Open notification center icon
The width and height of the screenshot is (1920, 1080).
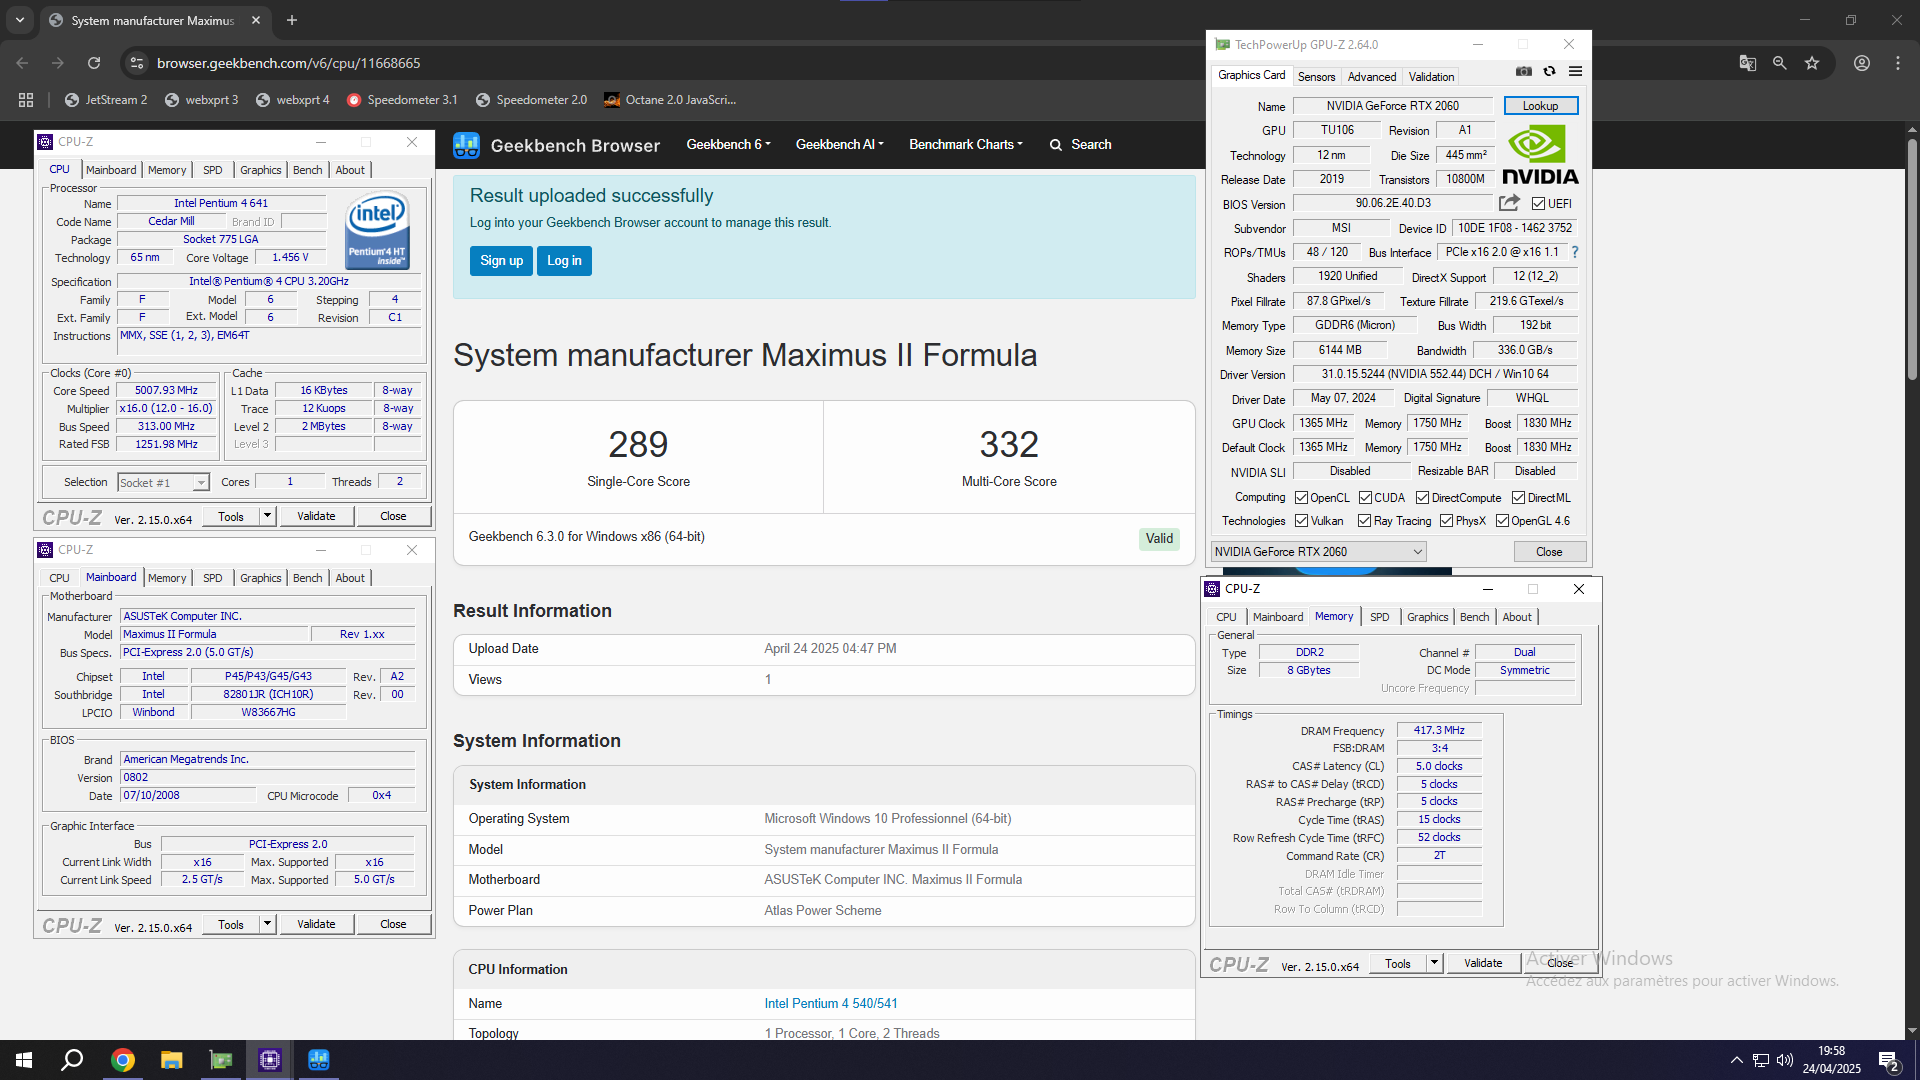[1889, 1060]
